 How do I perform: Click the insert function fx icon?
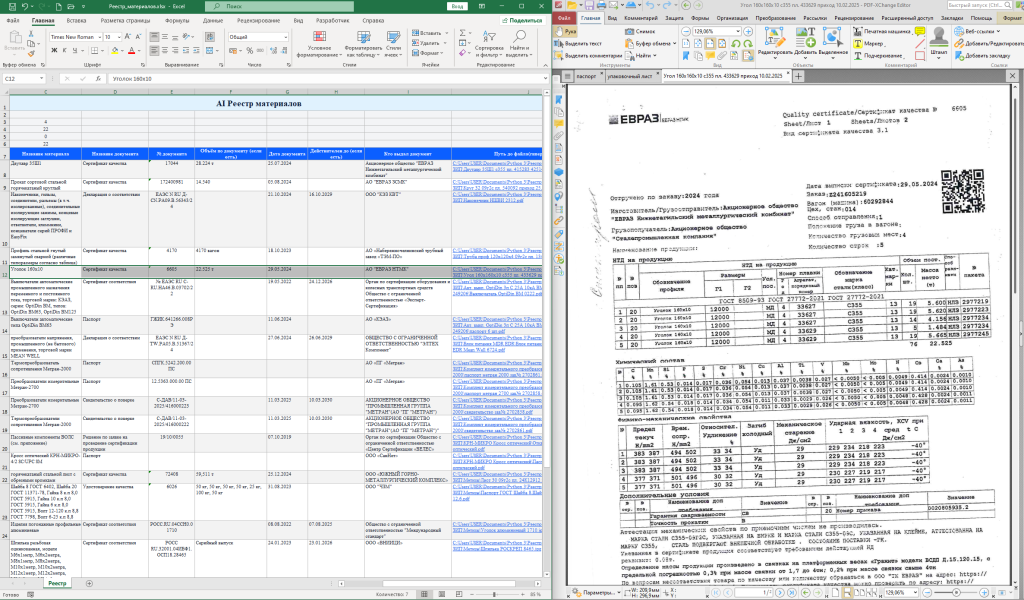click(x=99, y=78)
